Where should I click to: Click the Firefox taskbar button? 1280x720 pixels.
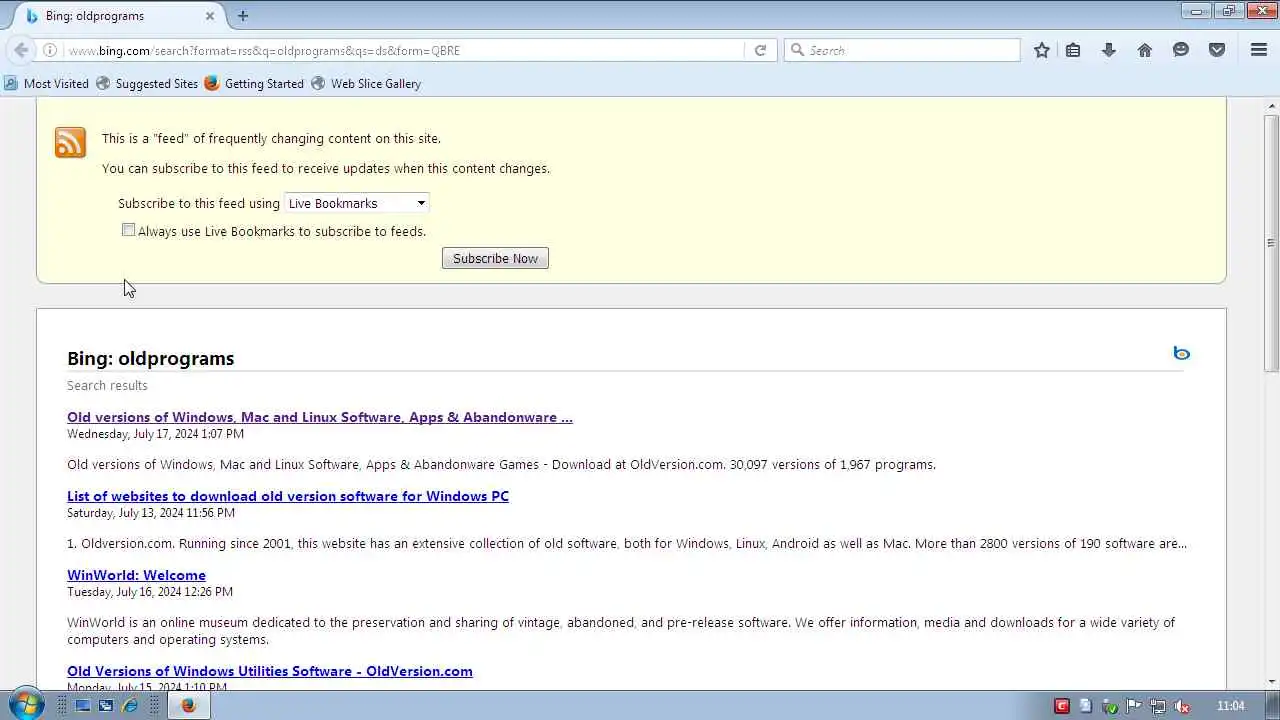tap(188, 705)
